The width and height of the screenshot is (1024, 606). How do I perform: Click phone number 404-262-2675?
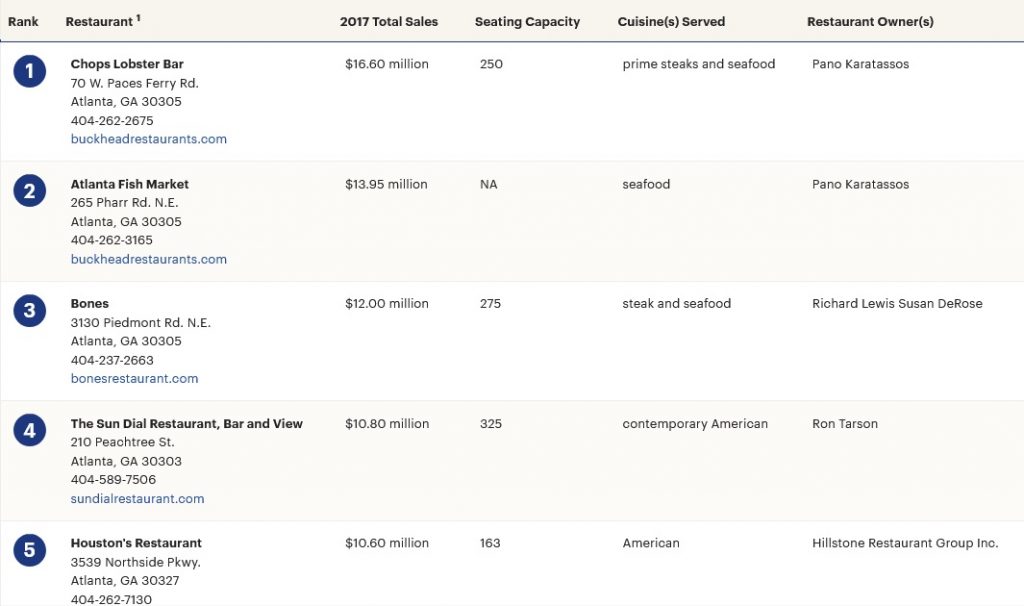pyautogui.click(x=112, y=121)
